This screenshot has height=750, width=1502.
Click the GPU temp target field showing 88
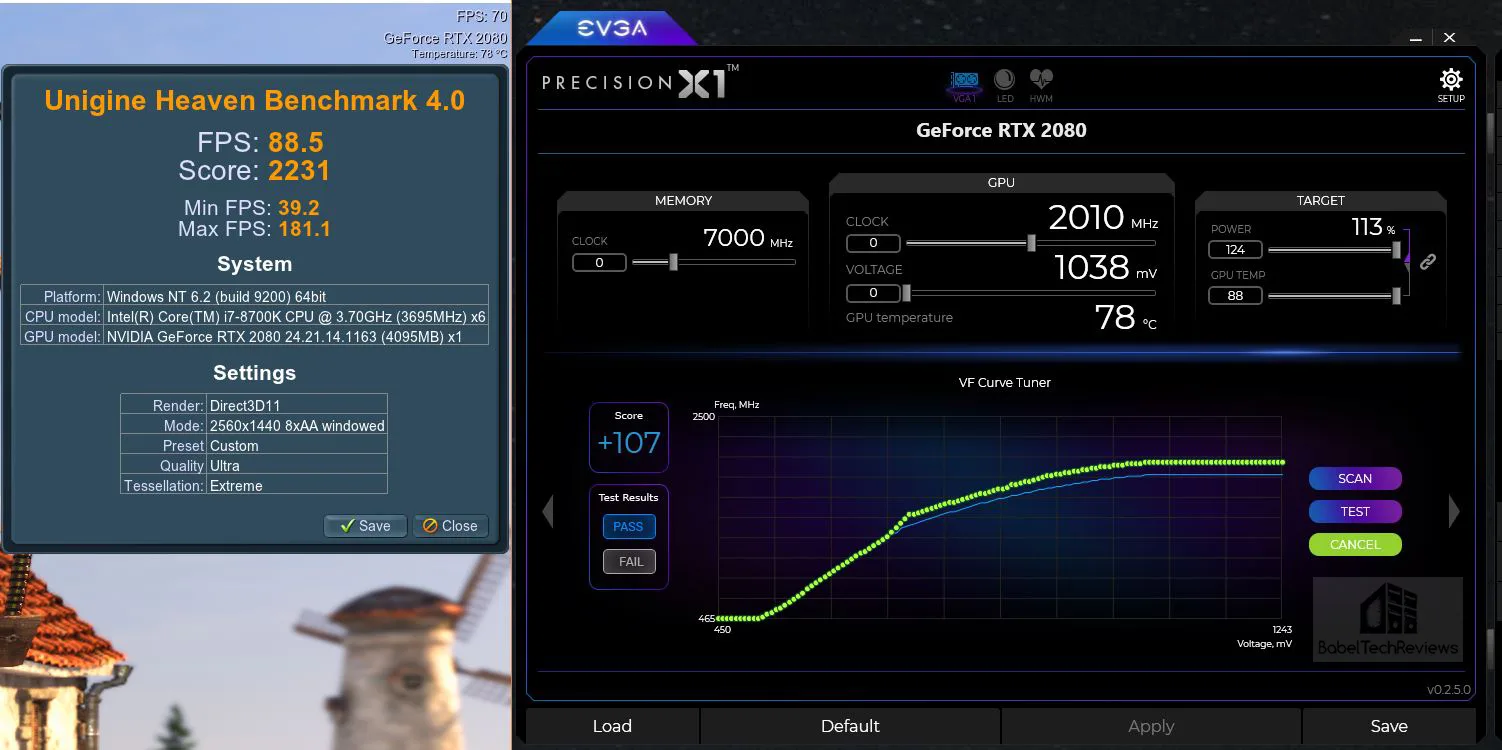[1235, 296]
